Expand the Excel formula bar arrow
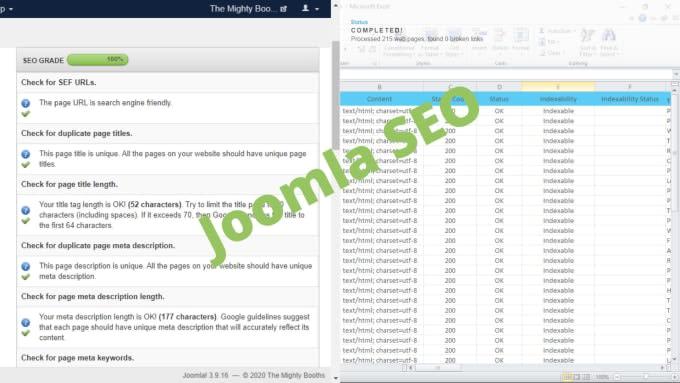 (676, 75)
